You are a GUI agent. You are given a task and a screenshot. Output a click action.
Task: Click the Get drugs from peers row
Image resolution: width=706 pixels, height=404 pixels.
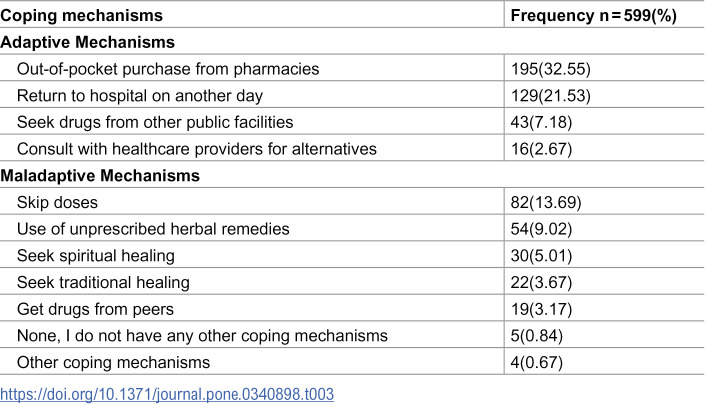pyautogui.click(x=352, y=309)
